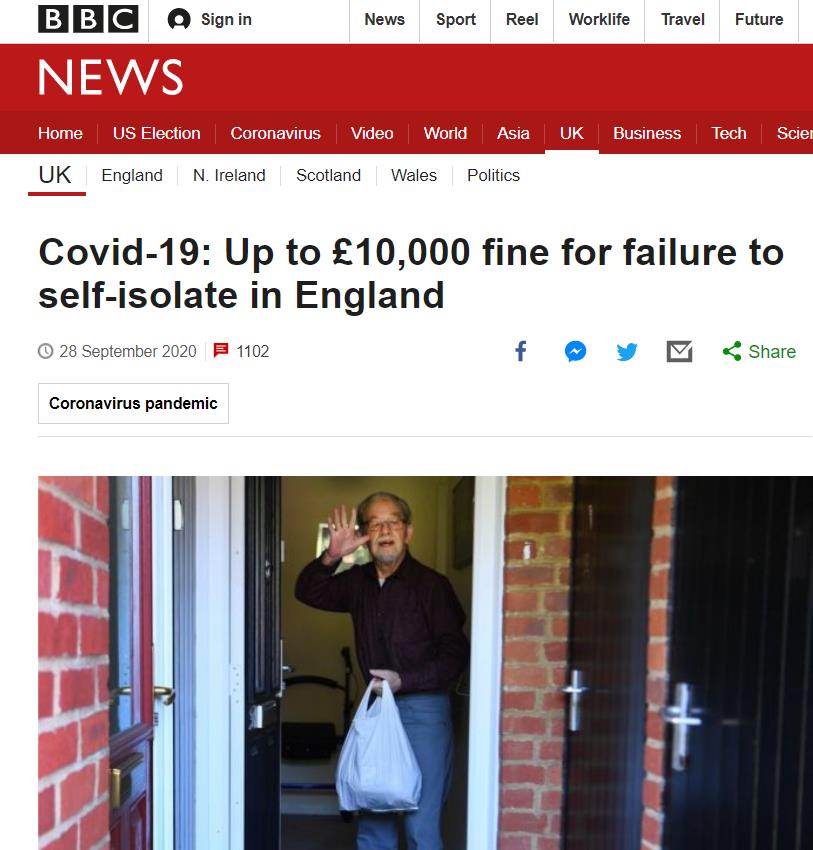The width and height of the screenshot is (813, 850).
Task: Open the Tech news section
Action: pyautogui.click(x=729, y=133)
